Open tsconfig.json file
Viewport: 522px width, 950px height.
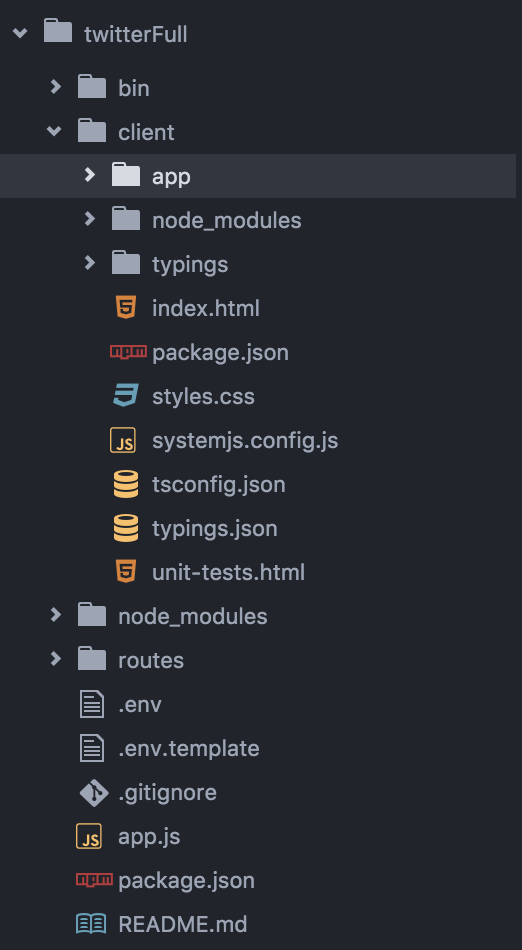219,485
